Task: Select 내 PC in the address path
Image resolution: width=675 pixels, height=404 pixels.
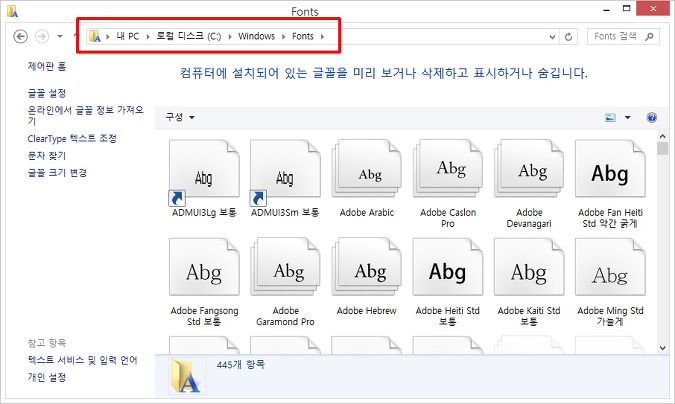Action: click(x=128, y=36)
